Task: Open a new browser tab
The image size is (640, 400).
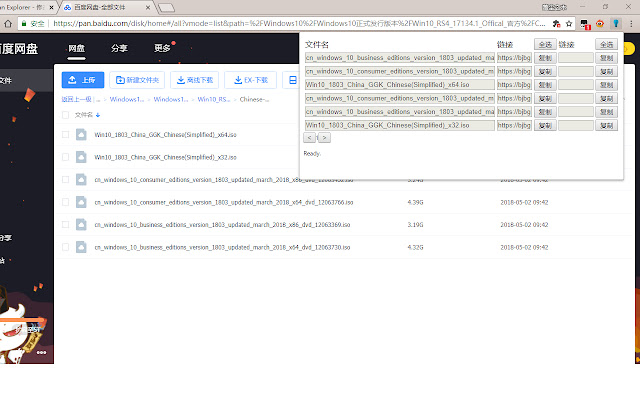Action: click(x=166, y=7)
